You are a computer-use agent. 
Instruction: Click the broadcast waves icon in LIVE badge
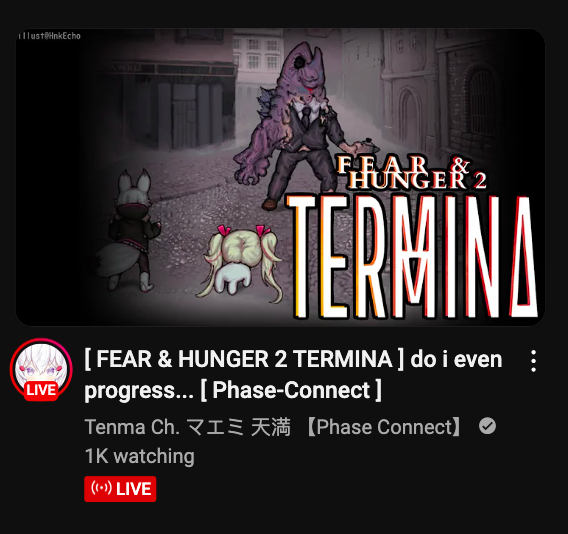coord(101,488)
